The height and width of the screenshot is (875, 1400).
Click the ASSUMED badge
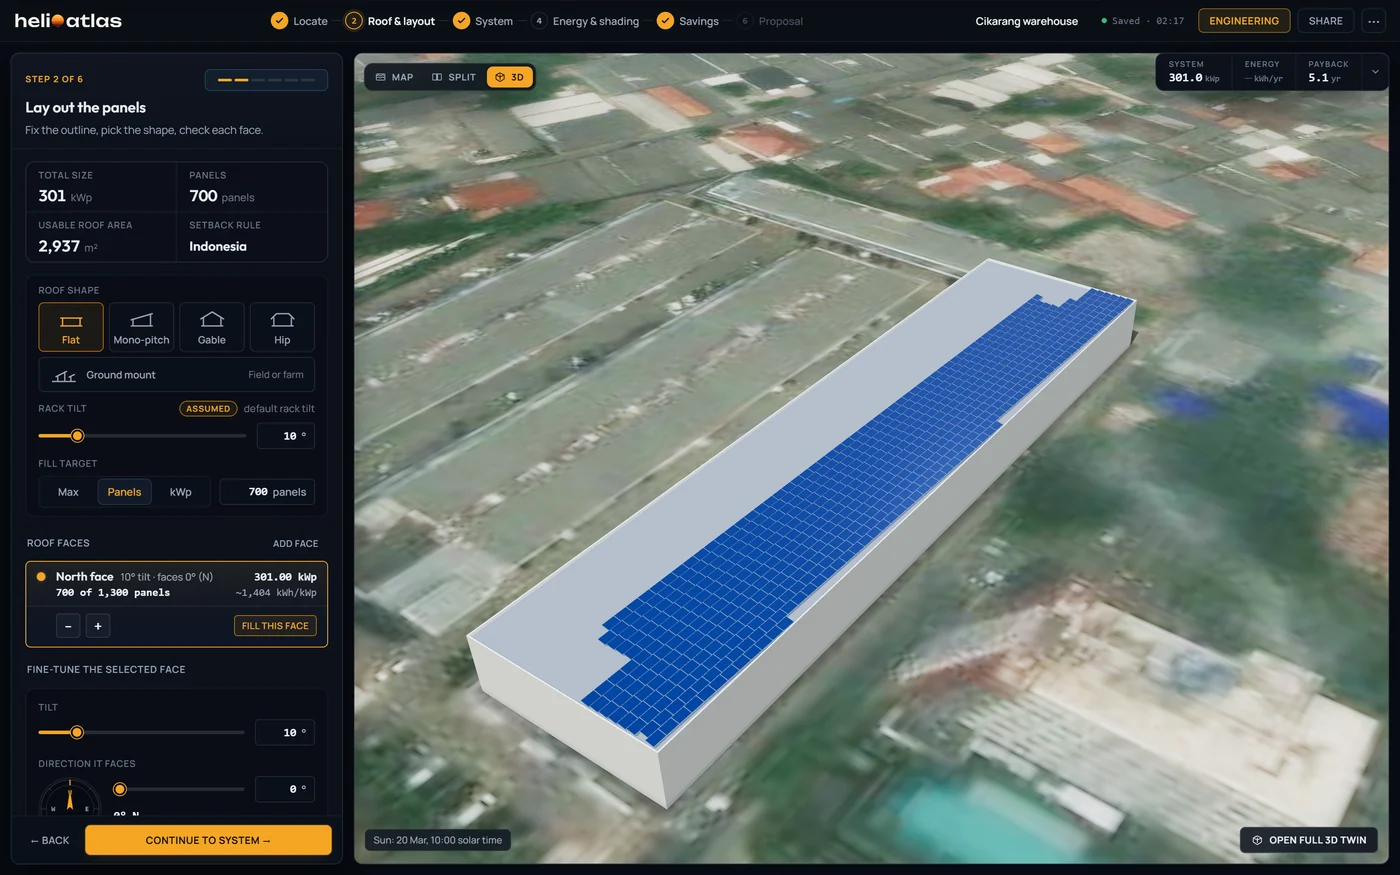click(x=208, y=409)
